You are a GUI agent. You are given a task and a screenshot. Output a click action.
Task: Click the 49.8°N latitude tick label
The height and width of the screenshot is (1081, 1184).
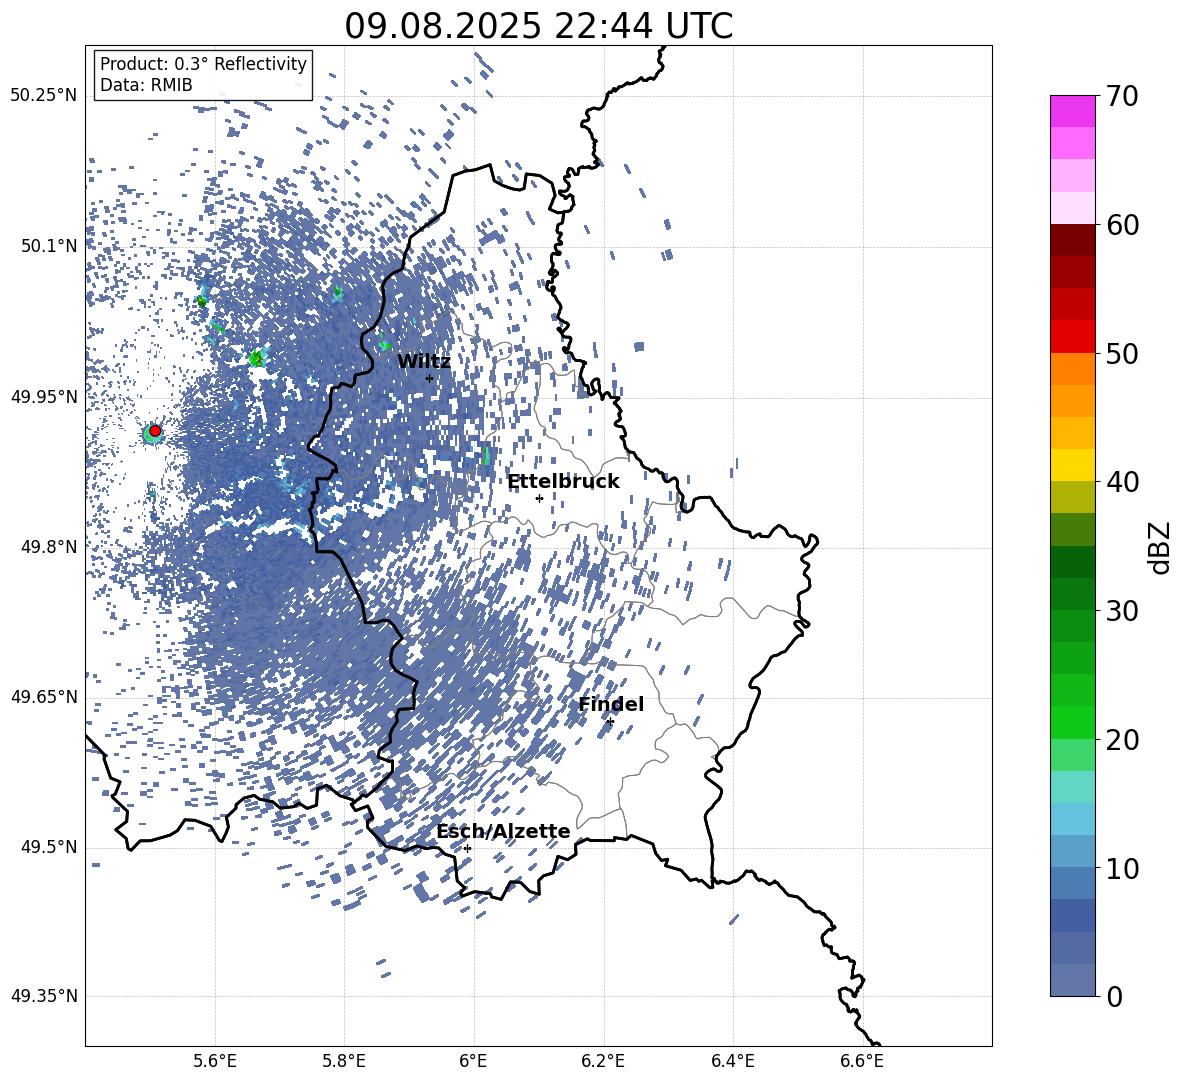(48, 547)
